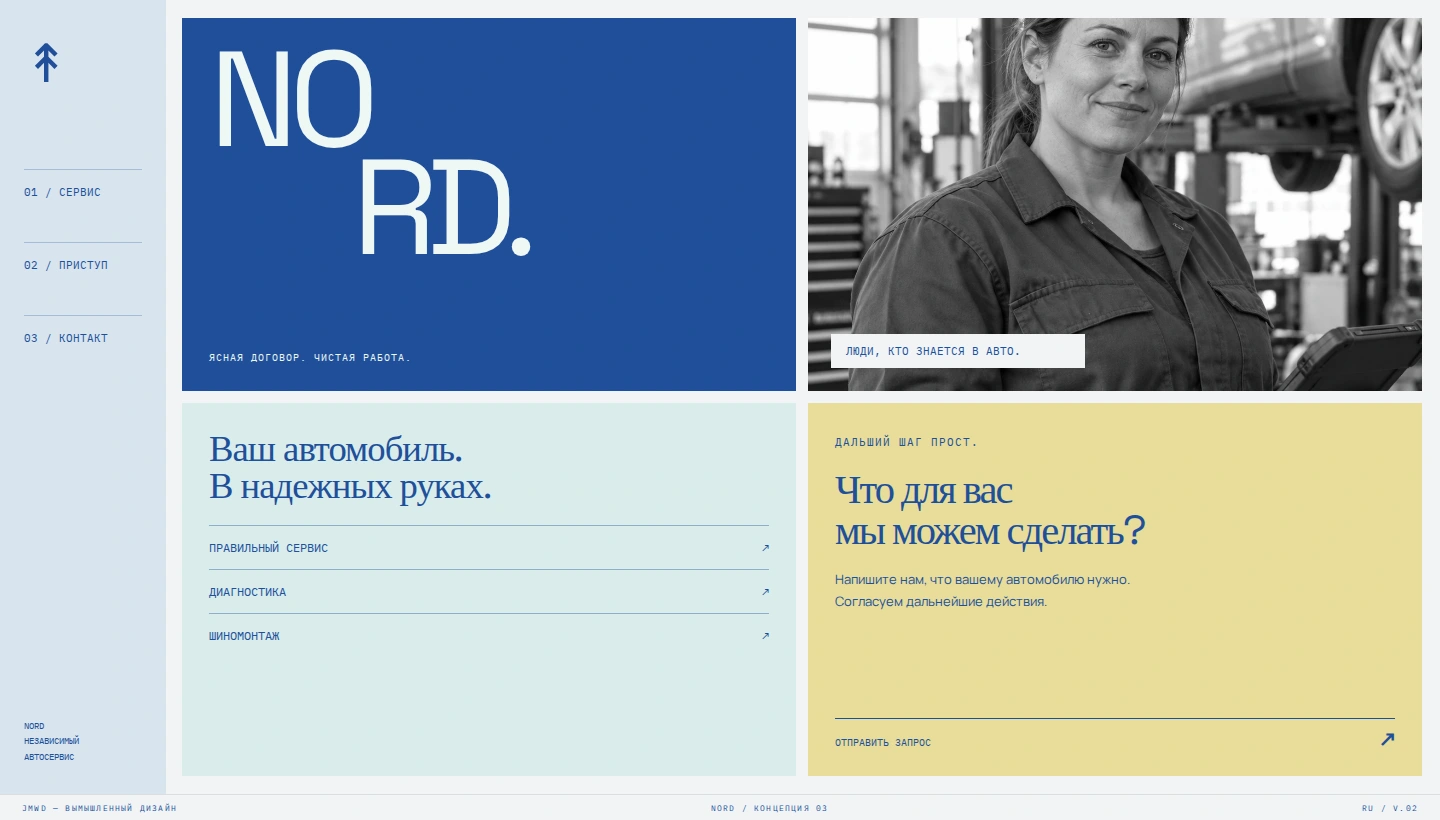Click label ДАЛЬШИЙ ШАГ ПРОСТ.
Image resolution: width=1440 pixels, height=820 pixels.
[906, 442]
